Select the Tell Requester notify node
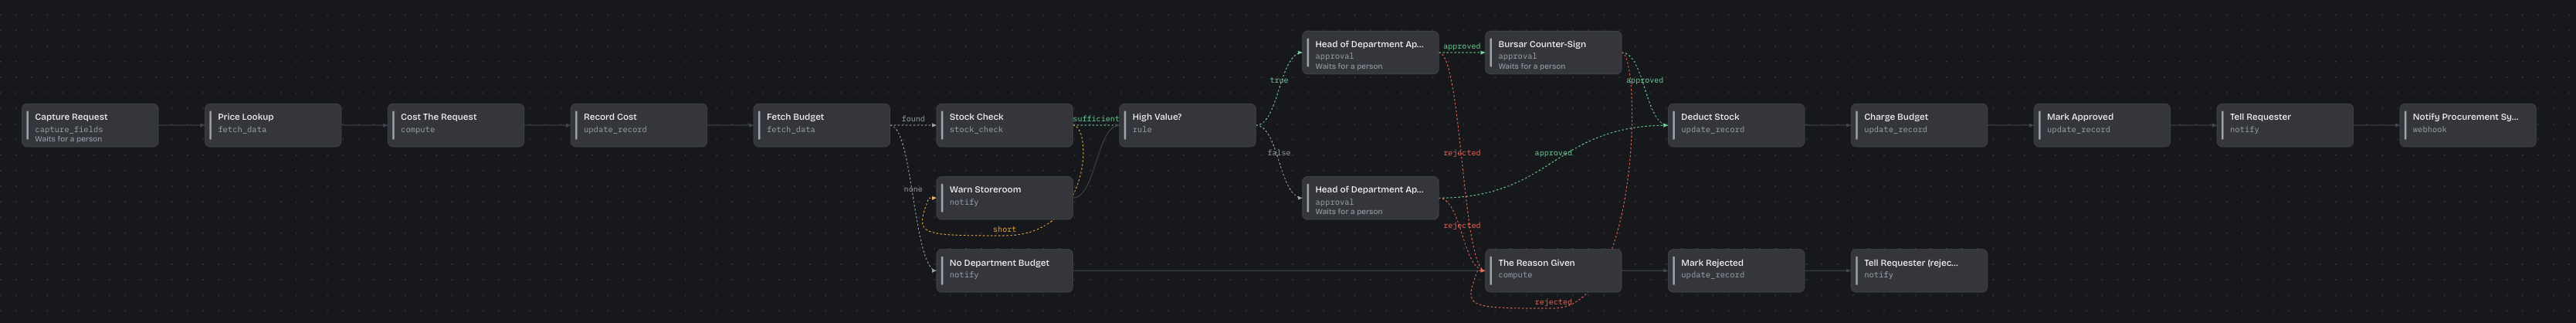 [x=2286, y=126]
